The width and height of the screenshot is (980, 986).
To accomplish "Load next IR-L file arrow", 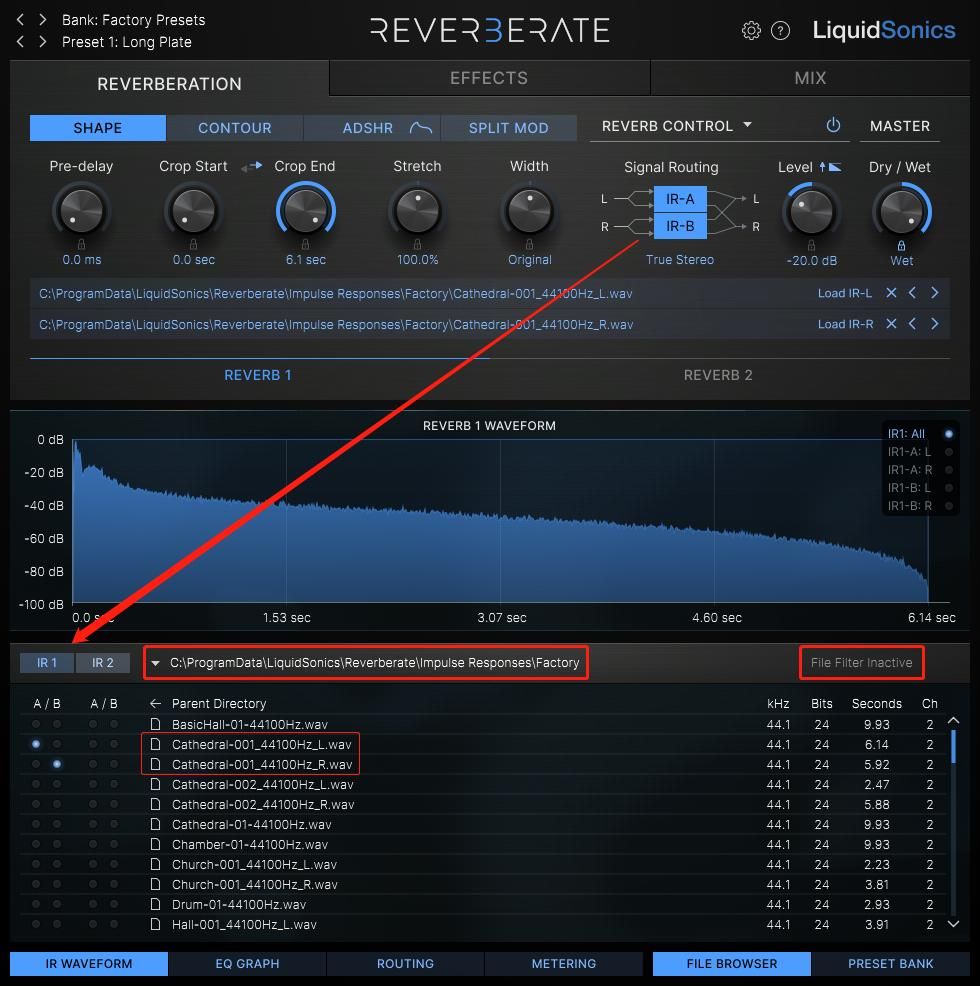I will (x=935, y=292).
